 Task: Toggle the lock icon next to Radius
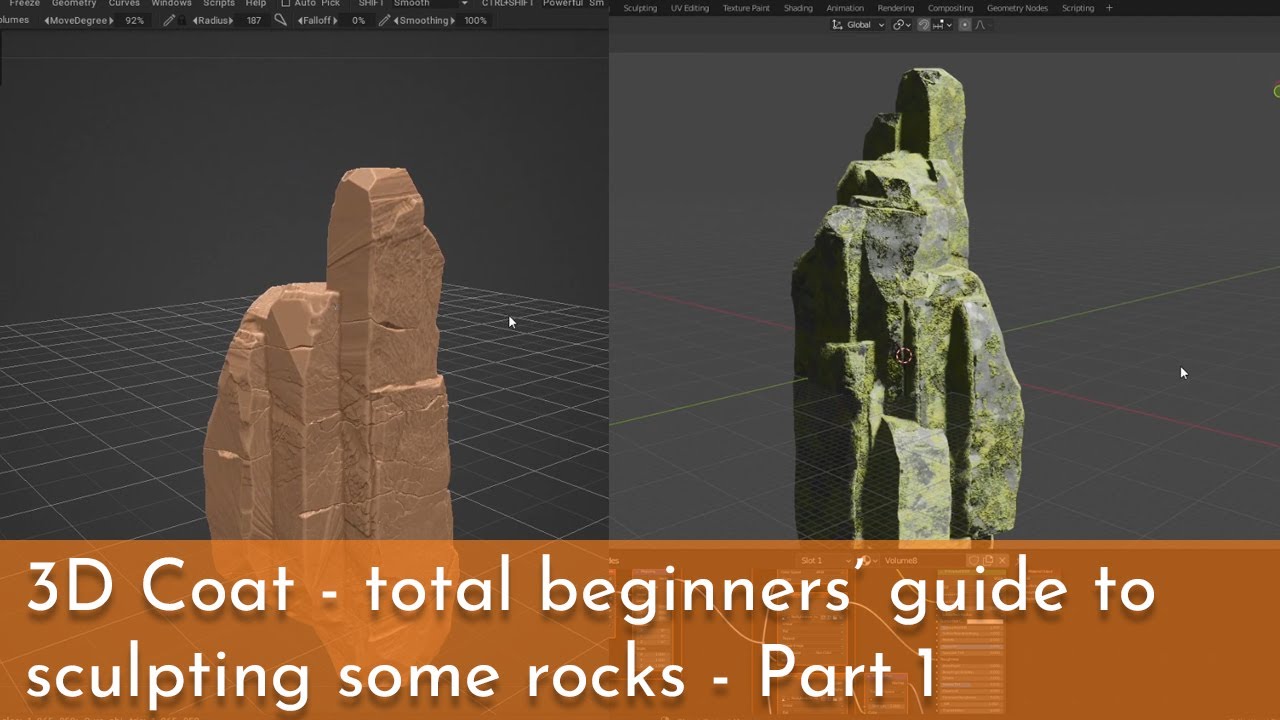pyautogui.click(x=181, y=21)
